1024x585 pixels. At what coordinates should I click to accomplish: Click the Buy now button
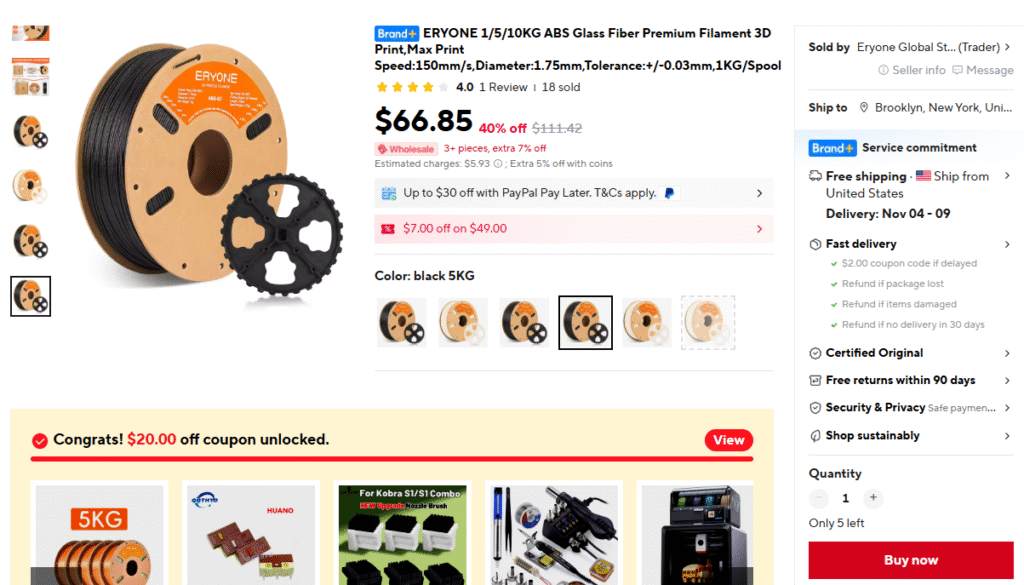click(x=911, y=560)
